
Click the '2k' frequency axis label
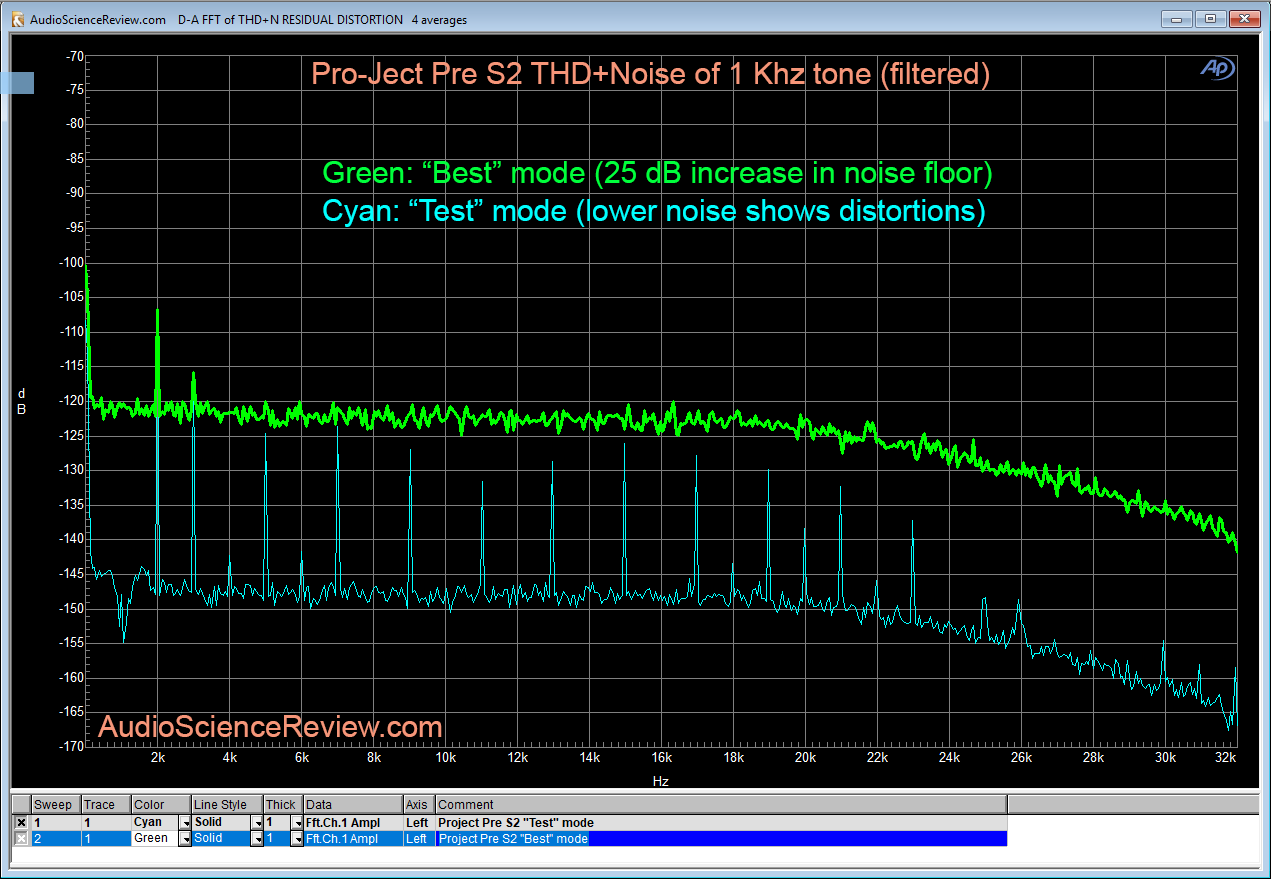pos(157,758)
